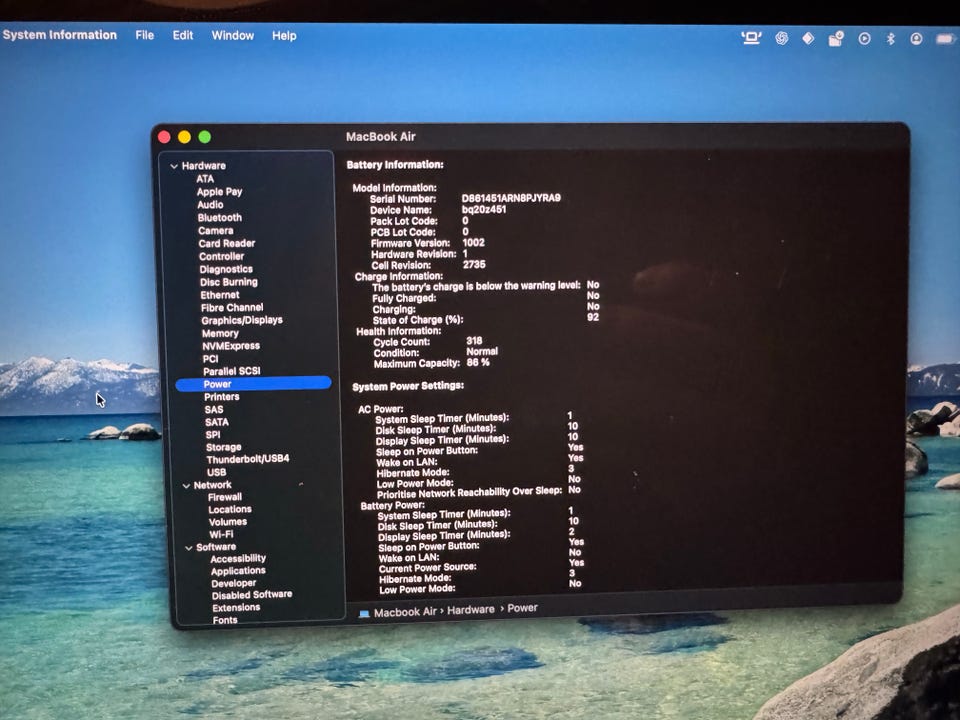
Task: Select Bluetooth in the sidebar
Action: tap(219, 217)
